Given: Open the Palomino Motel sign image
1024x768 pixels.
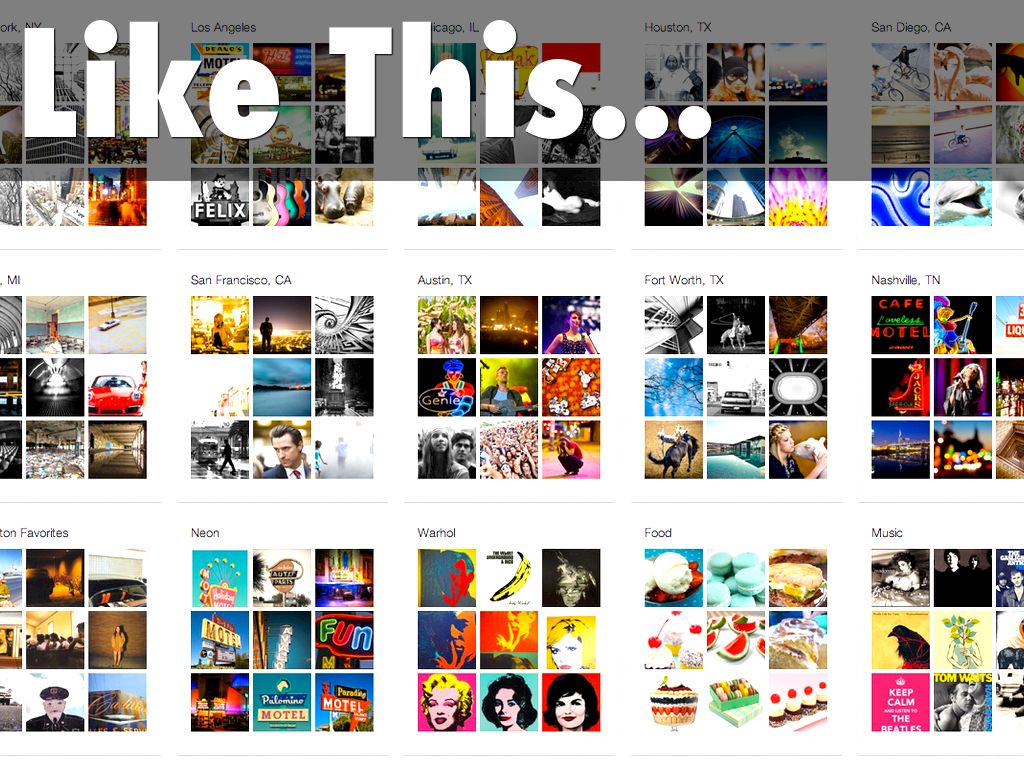Looking at the screenshot, I should tap(282, 702).
